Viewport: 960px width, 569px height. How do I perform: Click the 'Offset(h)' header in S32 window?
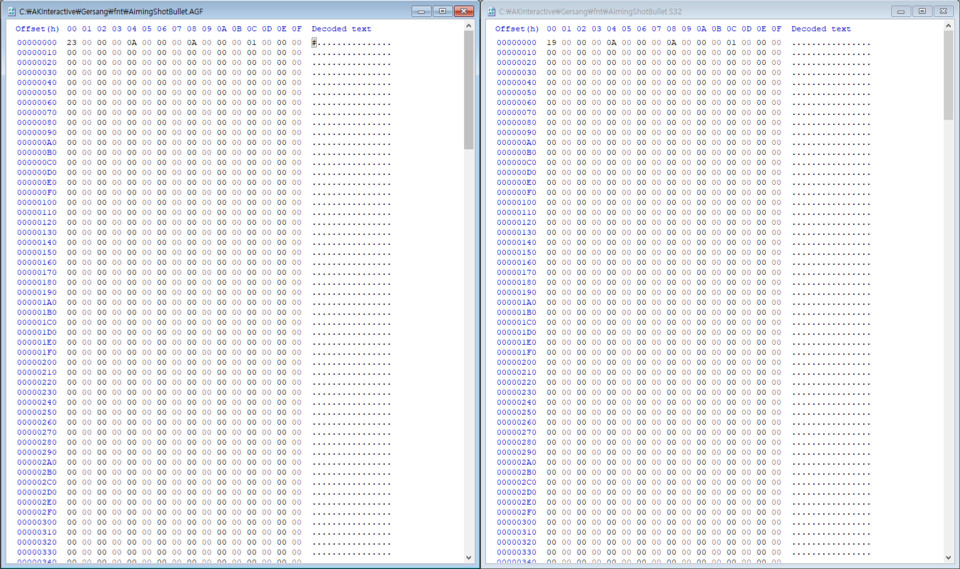(x=517, y=29)
